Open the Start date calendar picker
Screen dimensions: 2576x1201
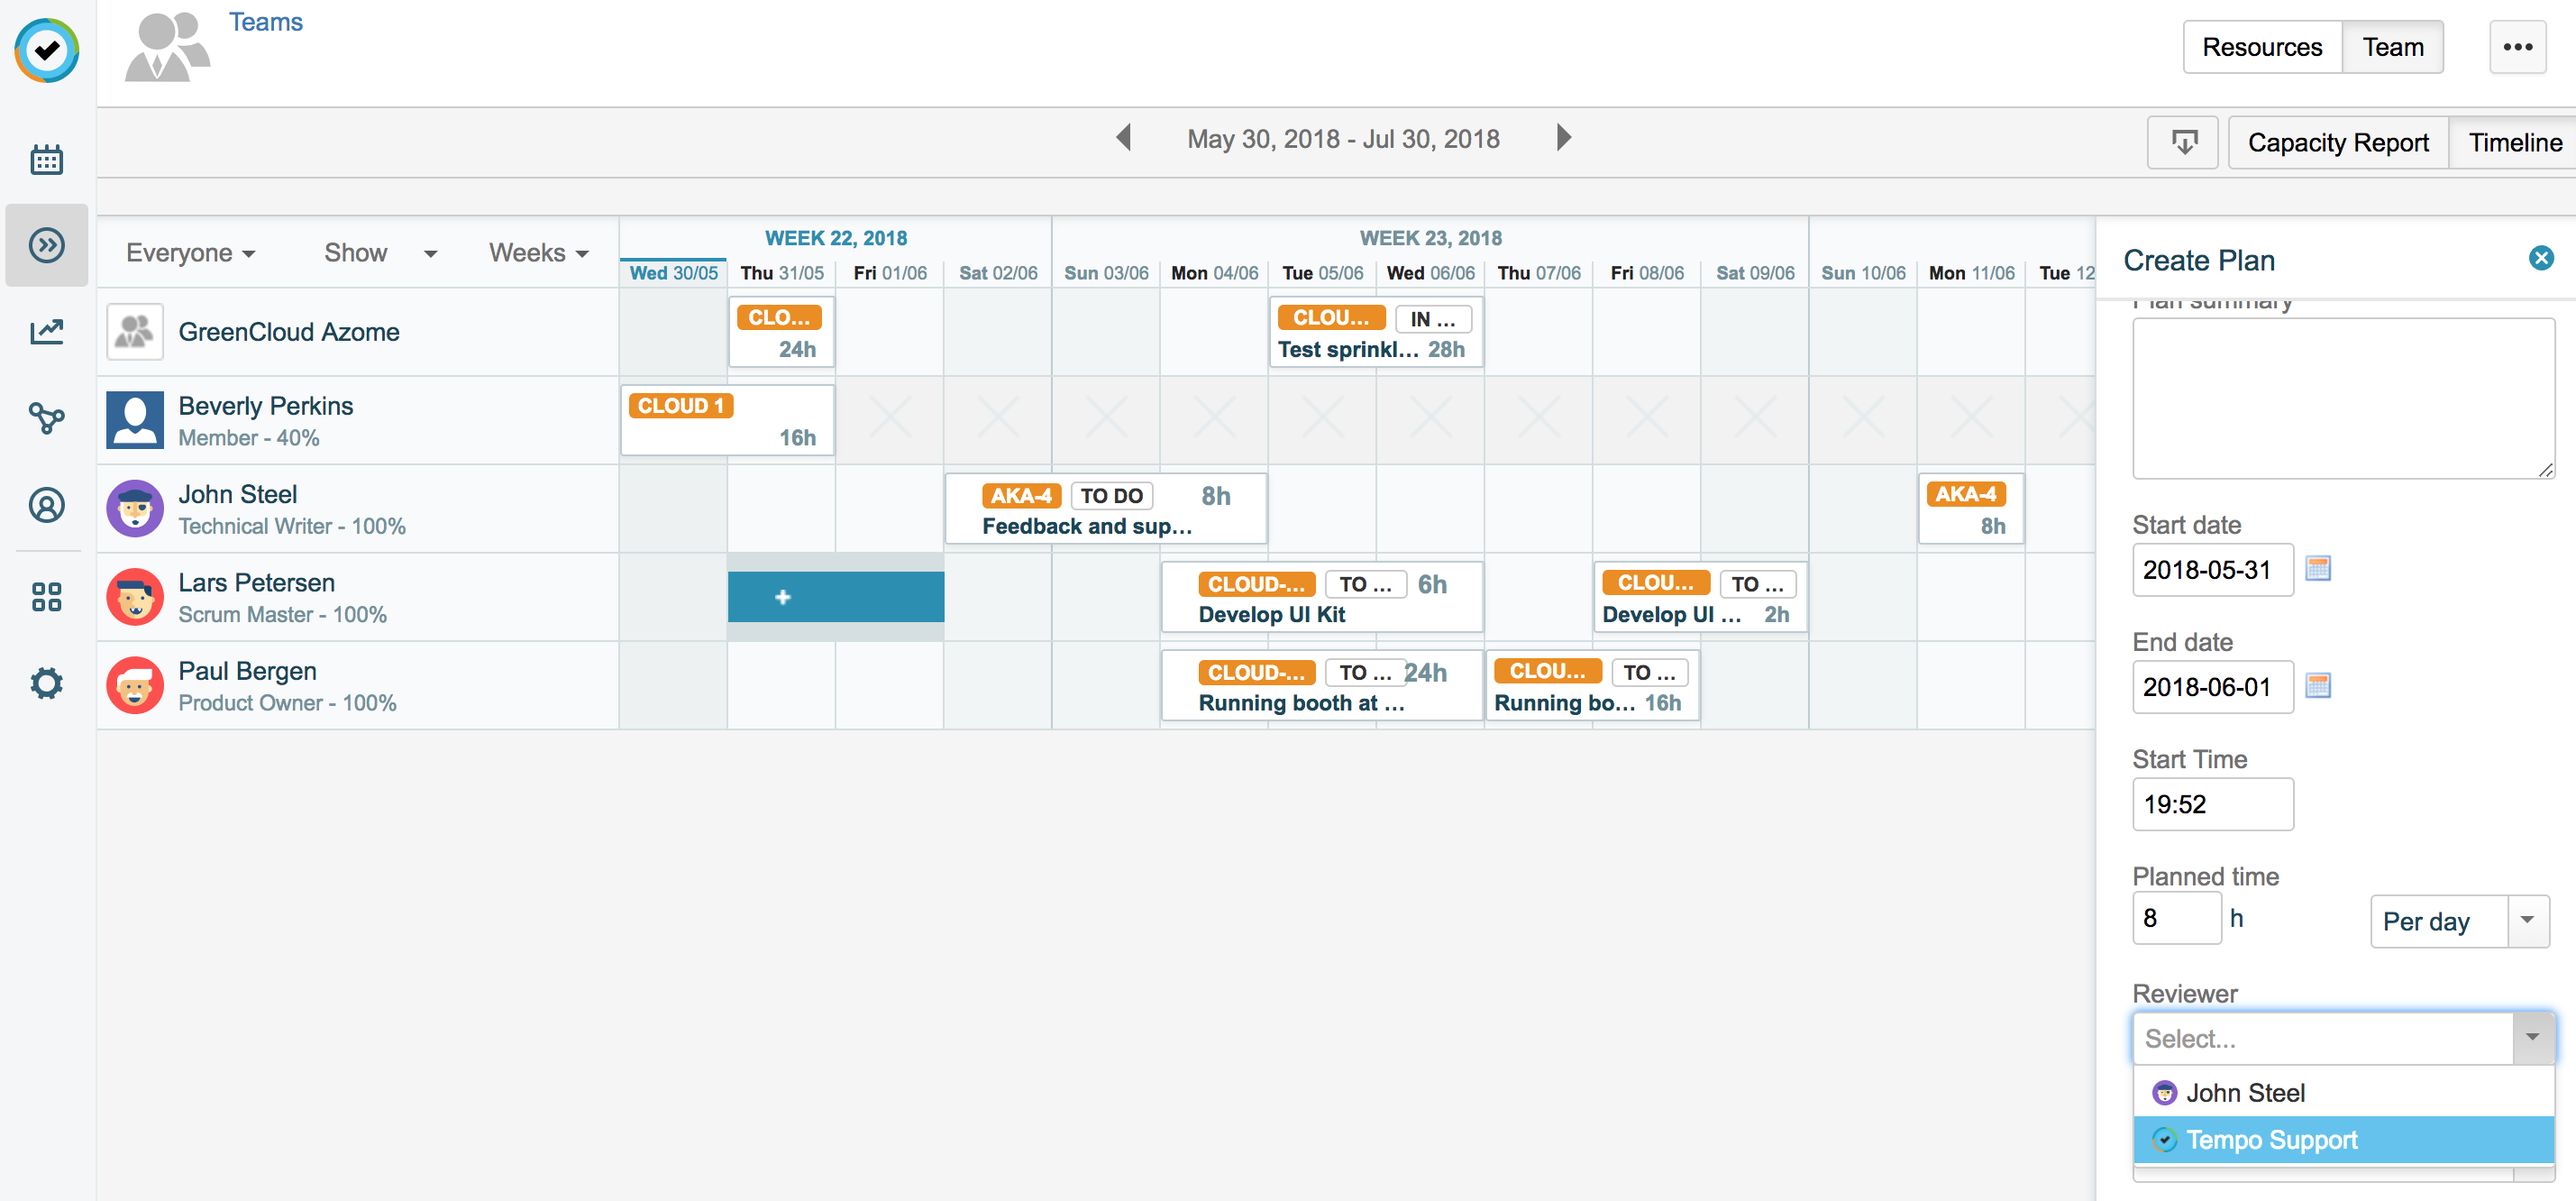point(2317,569)
